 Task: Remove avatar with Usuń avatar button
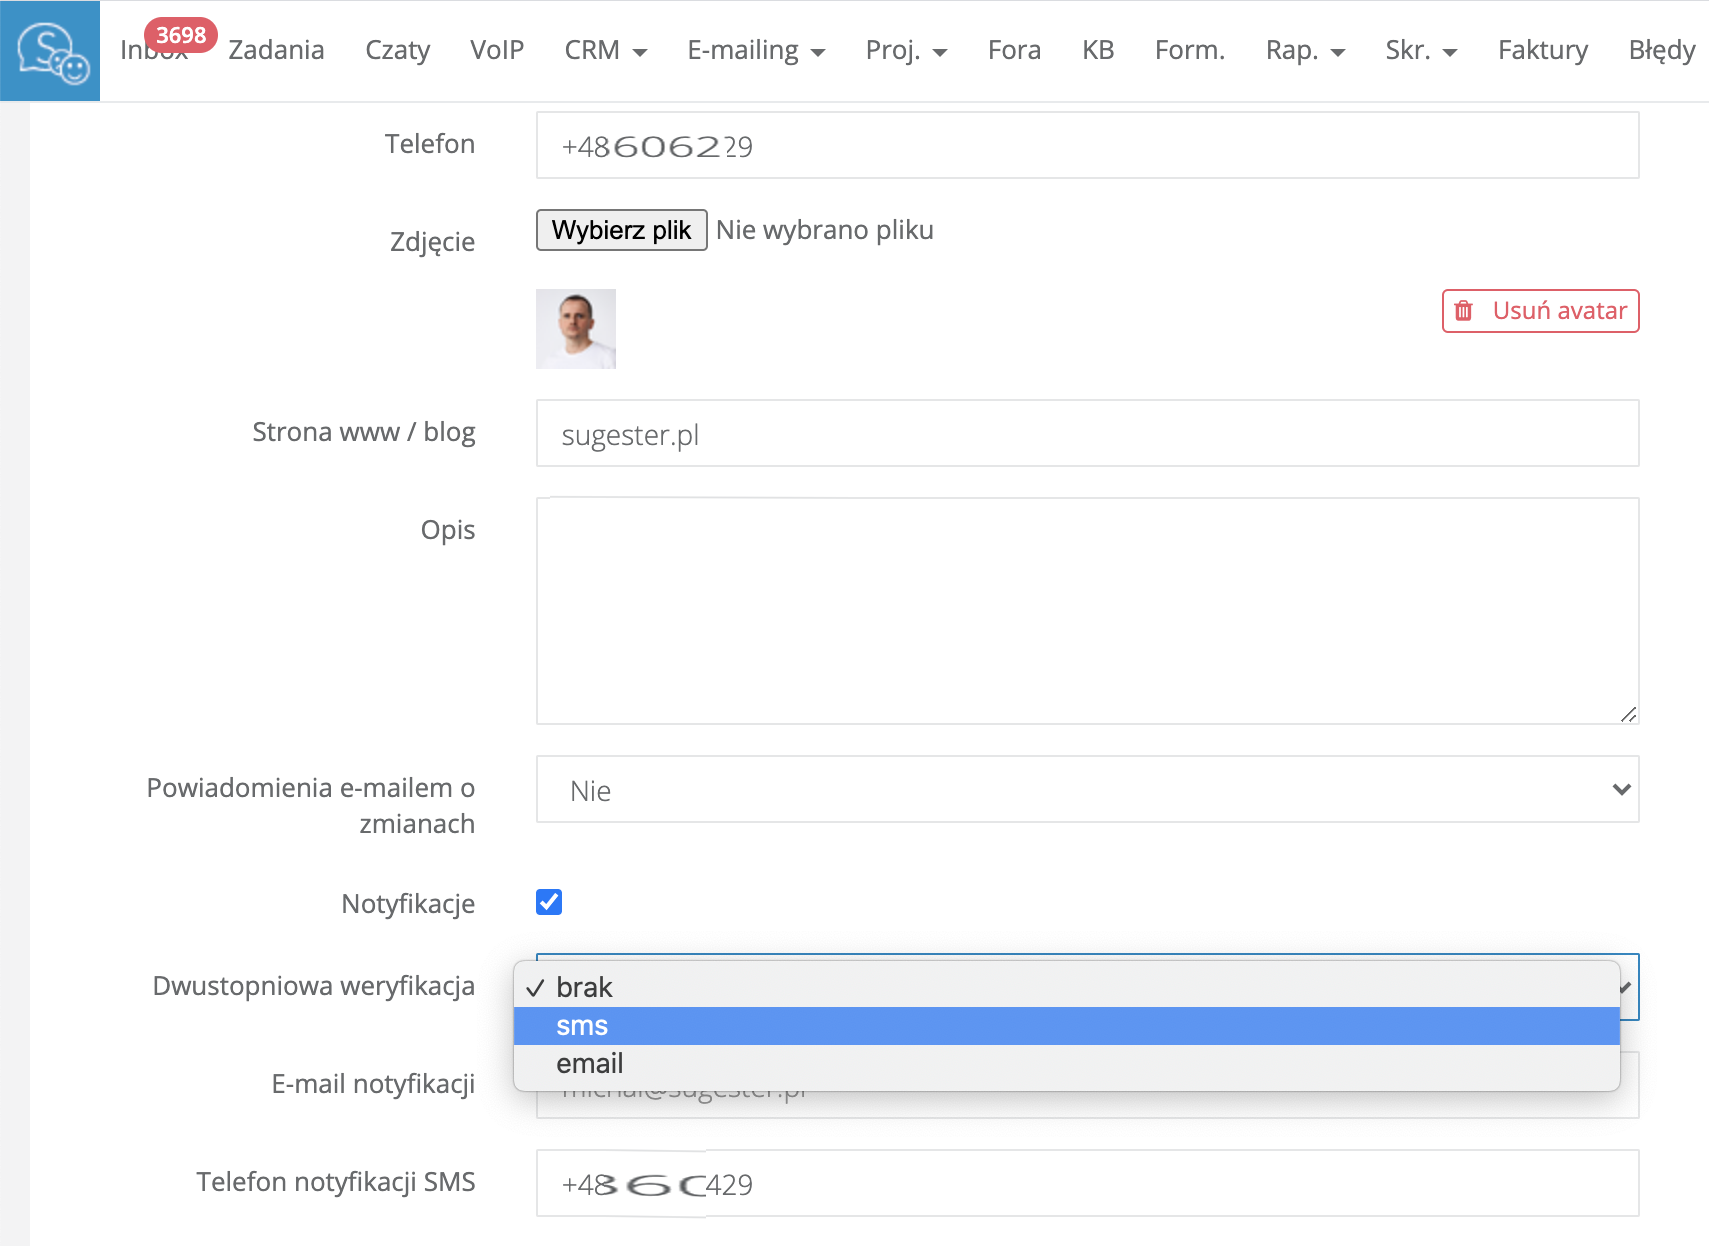click(1539, 311)
